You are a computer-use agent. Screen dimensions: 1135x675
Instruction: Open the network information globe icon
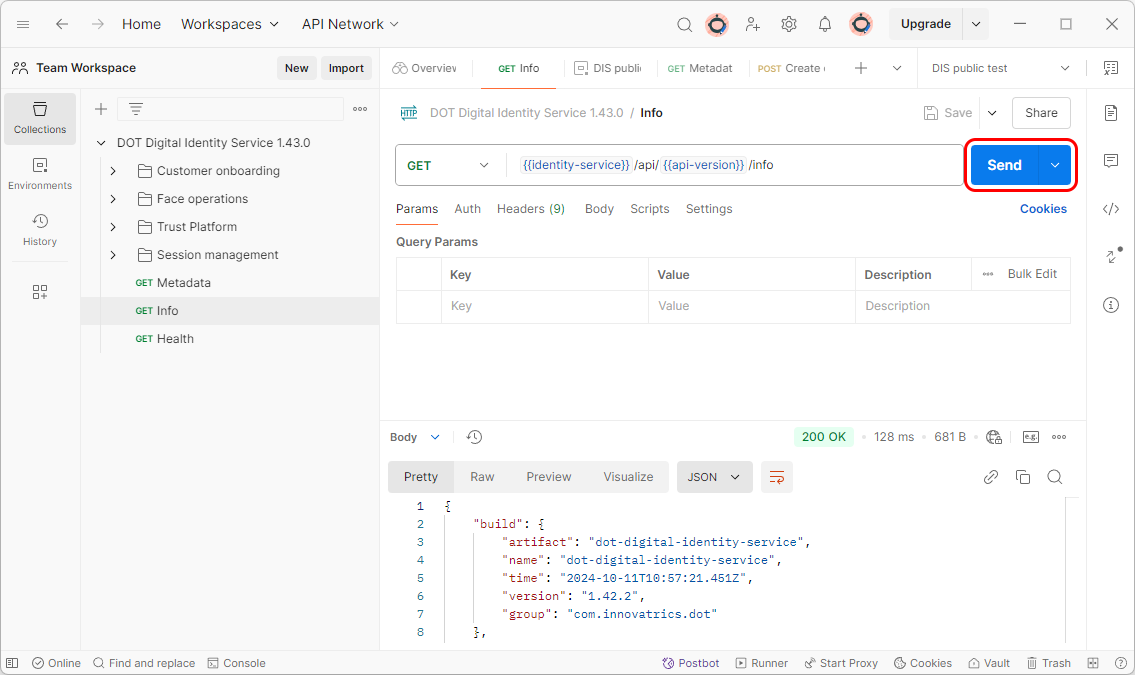coord(994,437)
